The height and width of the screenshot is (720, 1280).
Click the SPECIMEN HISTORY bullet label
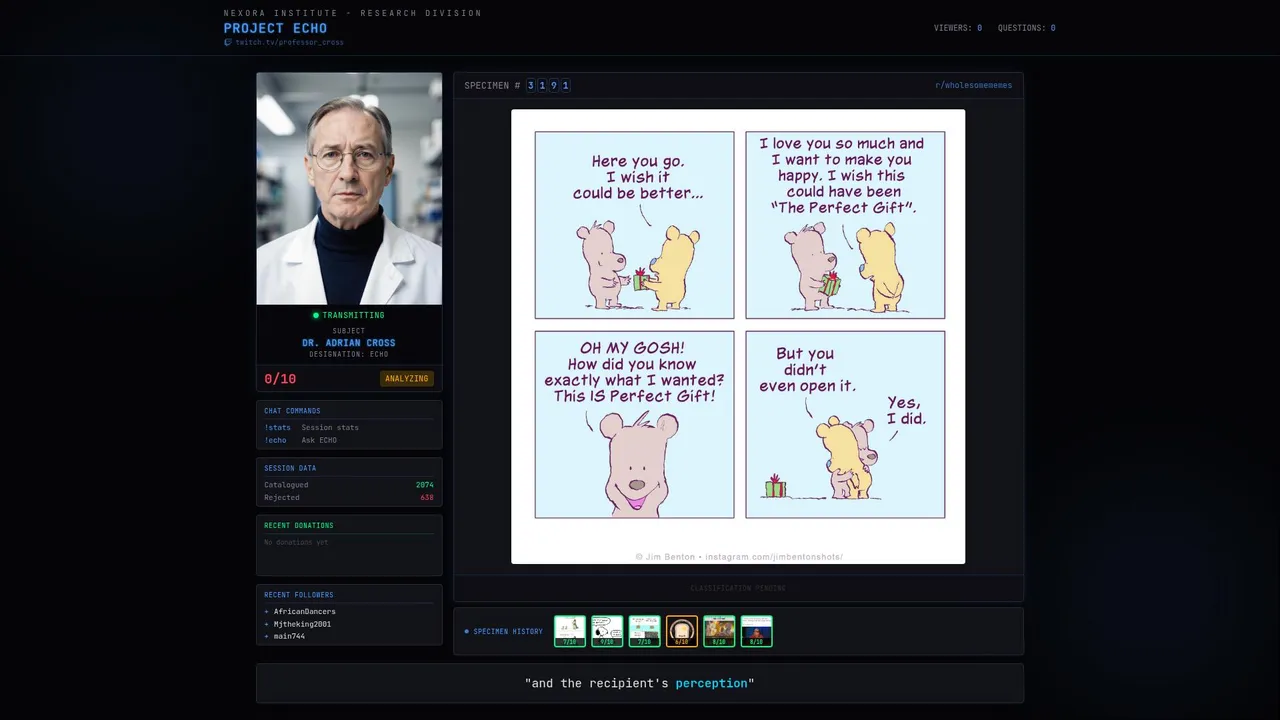click(504, 632)
